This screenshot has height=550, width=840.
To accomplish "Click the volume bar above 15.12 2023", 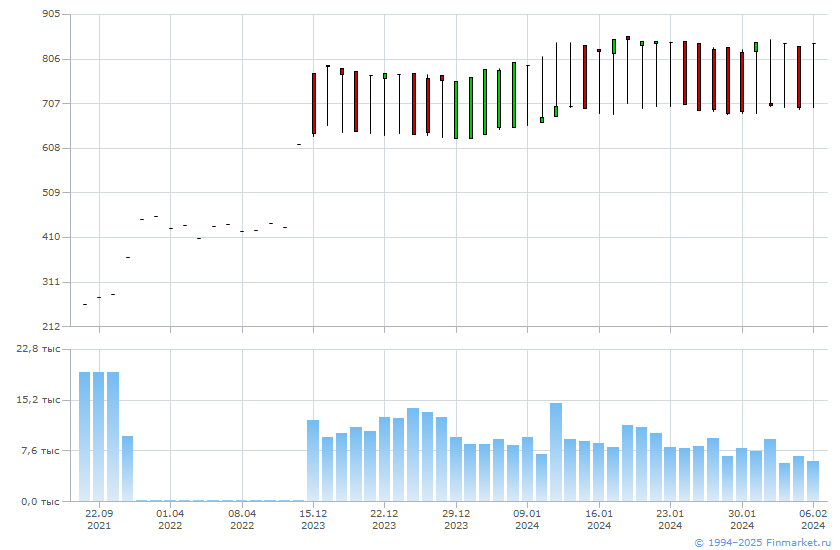I will coord(313,461).
